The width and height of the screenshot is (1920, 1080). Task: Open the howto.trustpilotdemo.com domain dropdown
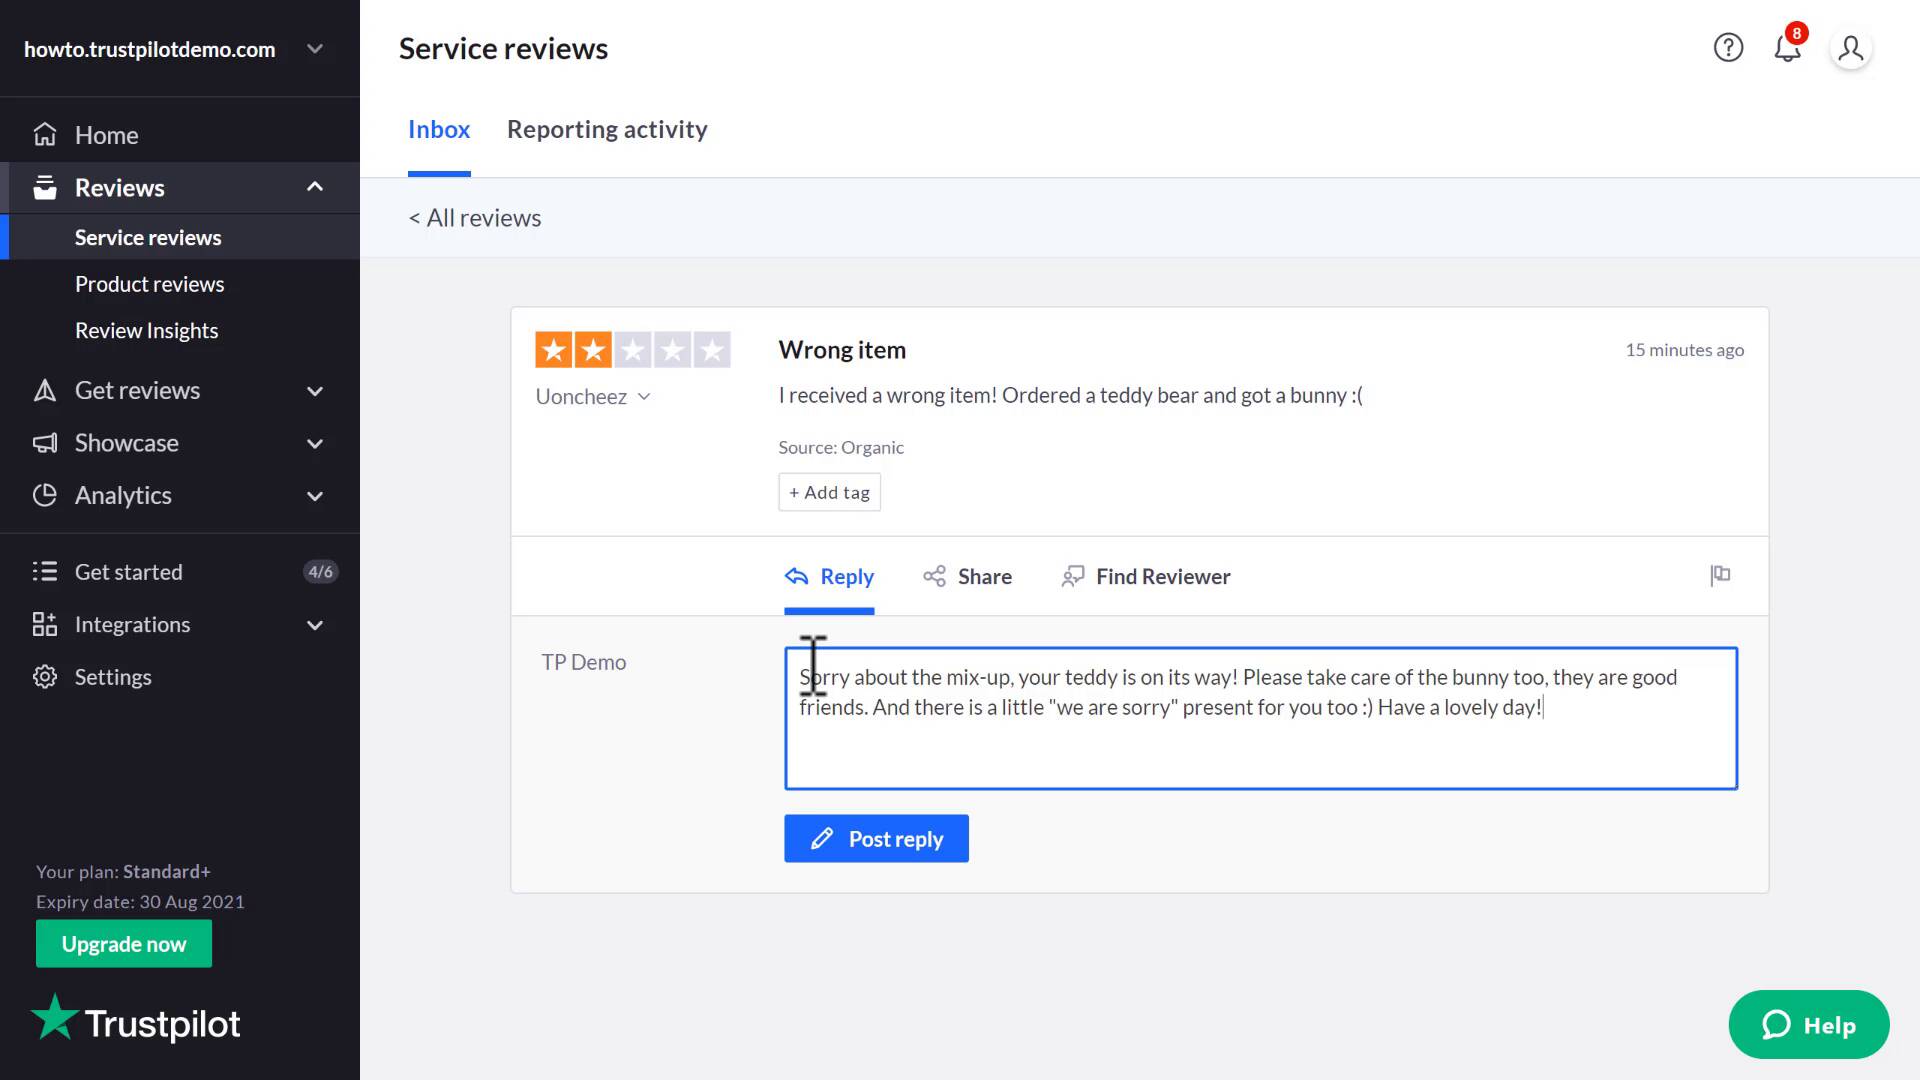[x=315, y=49]
